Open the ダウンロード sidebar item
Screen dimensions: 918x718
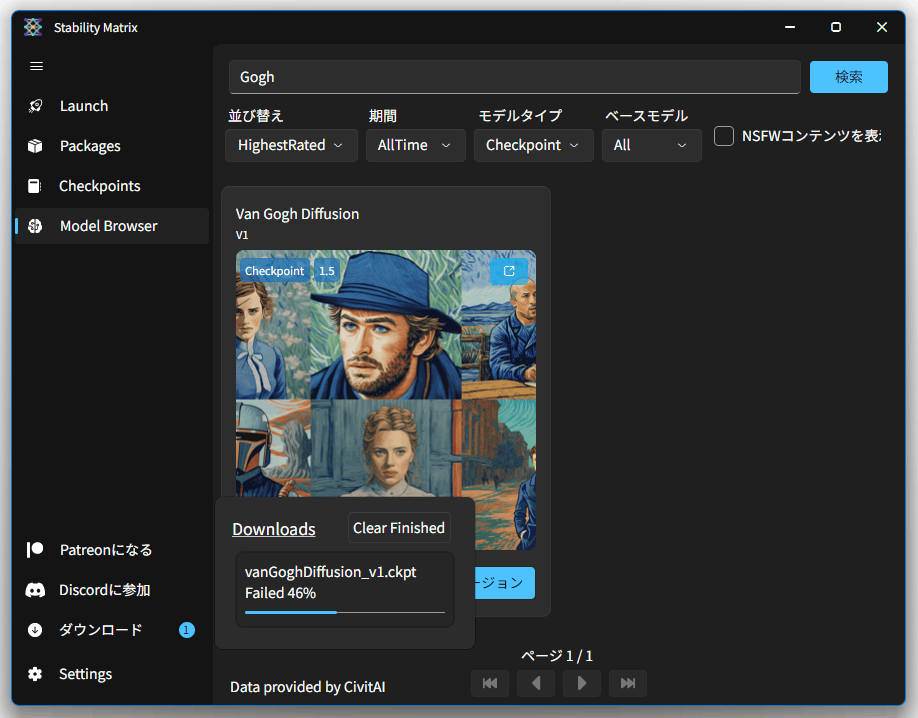(x=112, y=630)
